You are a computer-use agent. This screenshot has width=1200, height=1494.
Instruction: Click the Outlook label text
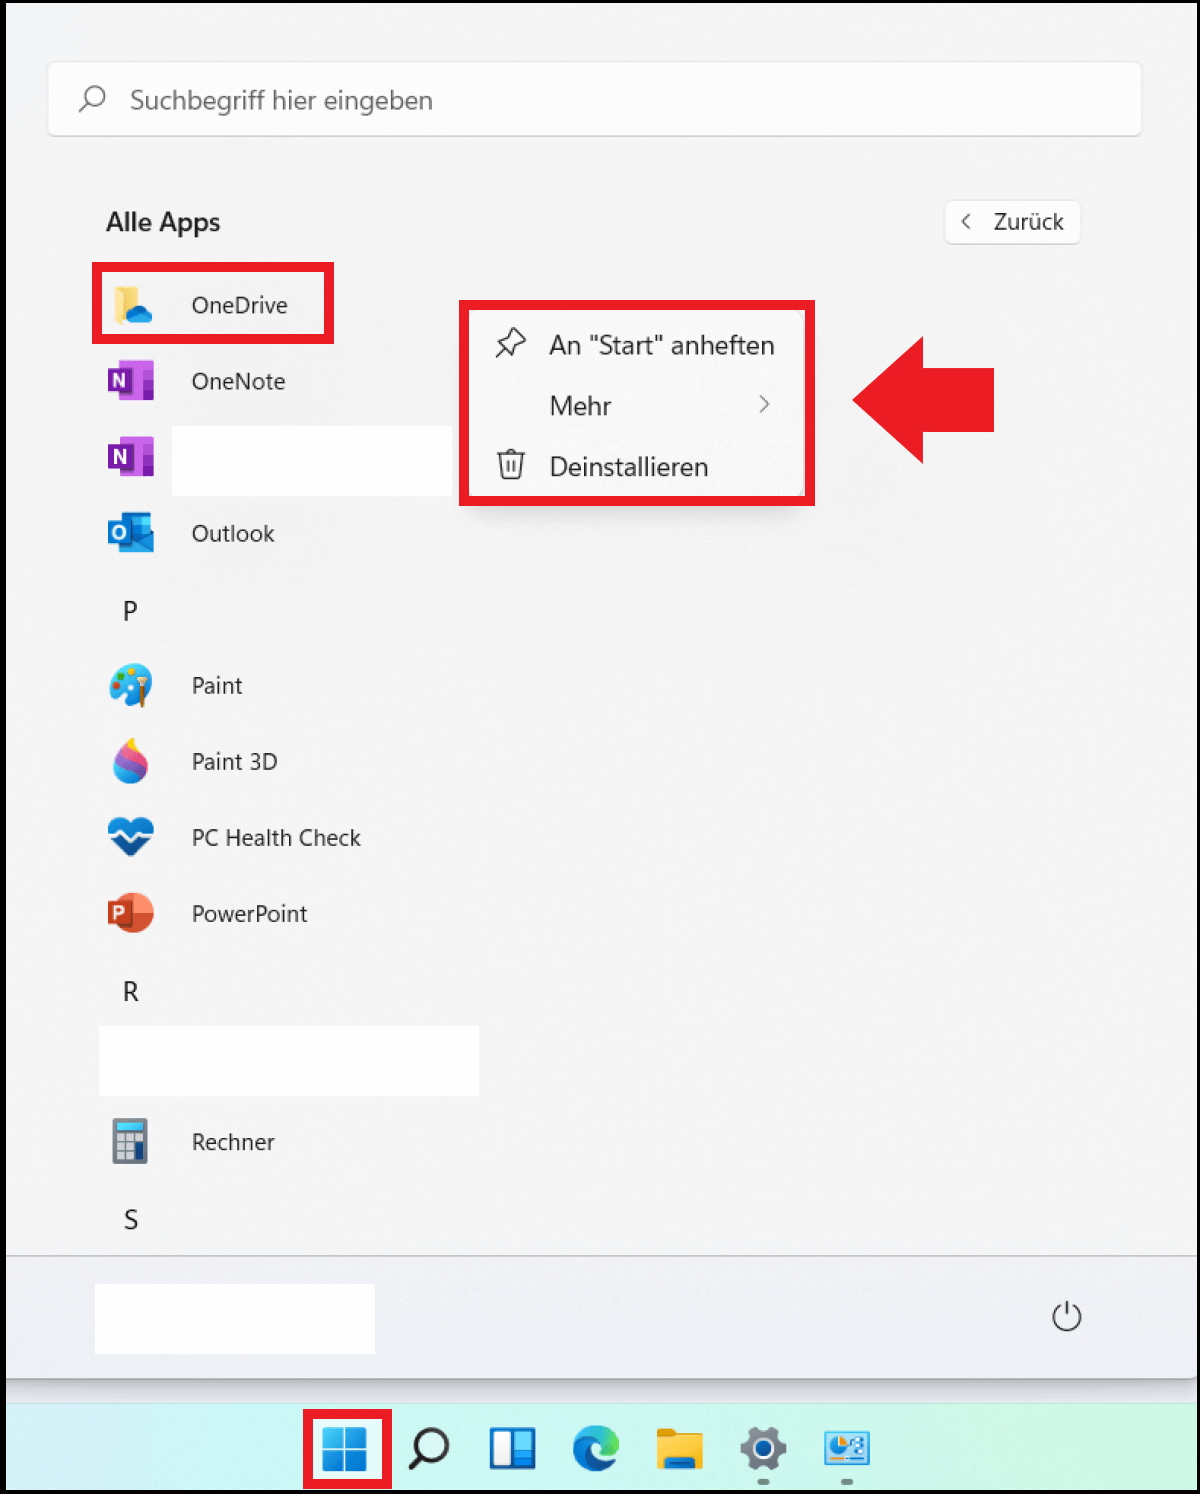coord(233,533)
